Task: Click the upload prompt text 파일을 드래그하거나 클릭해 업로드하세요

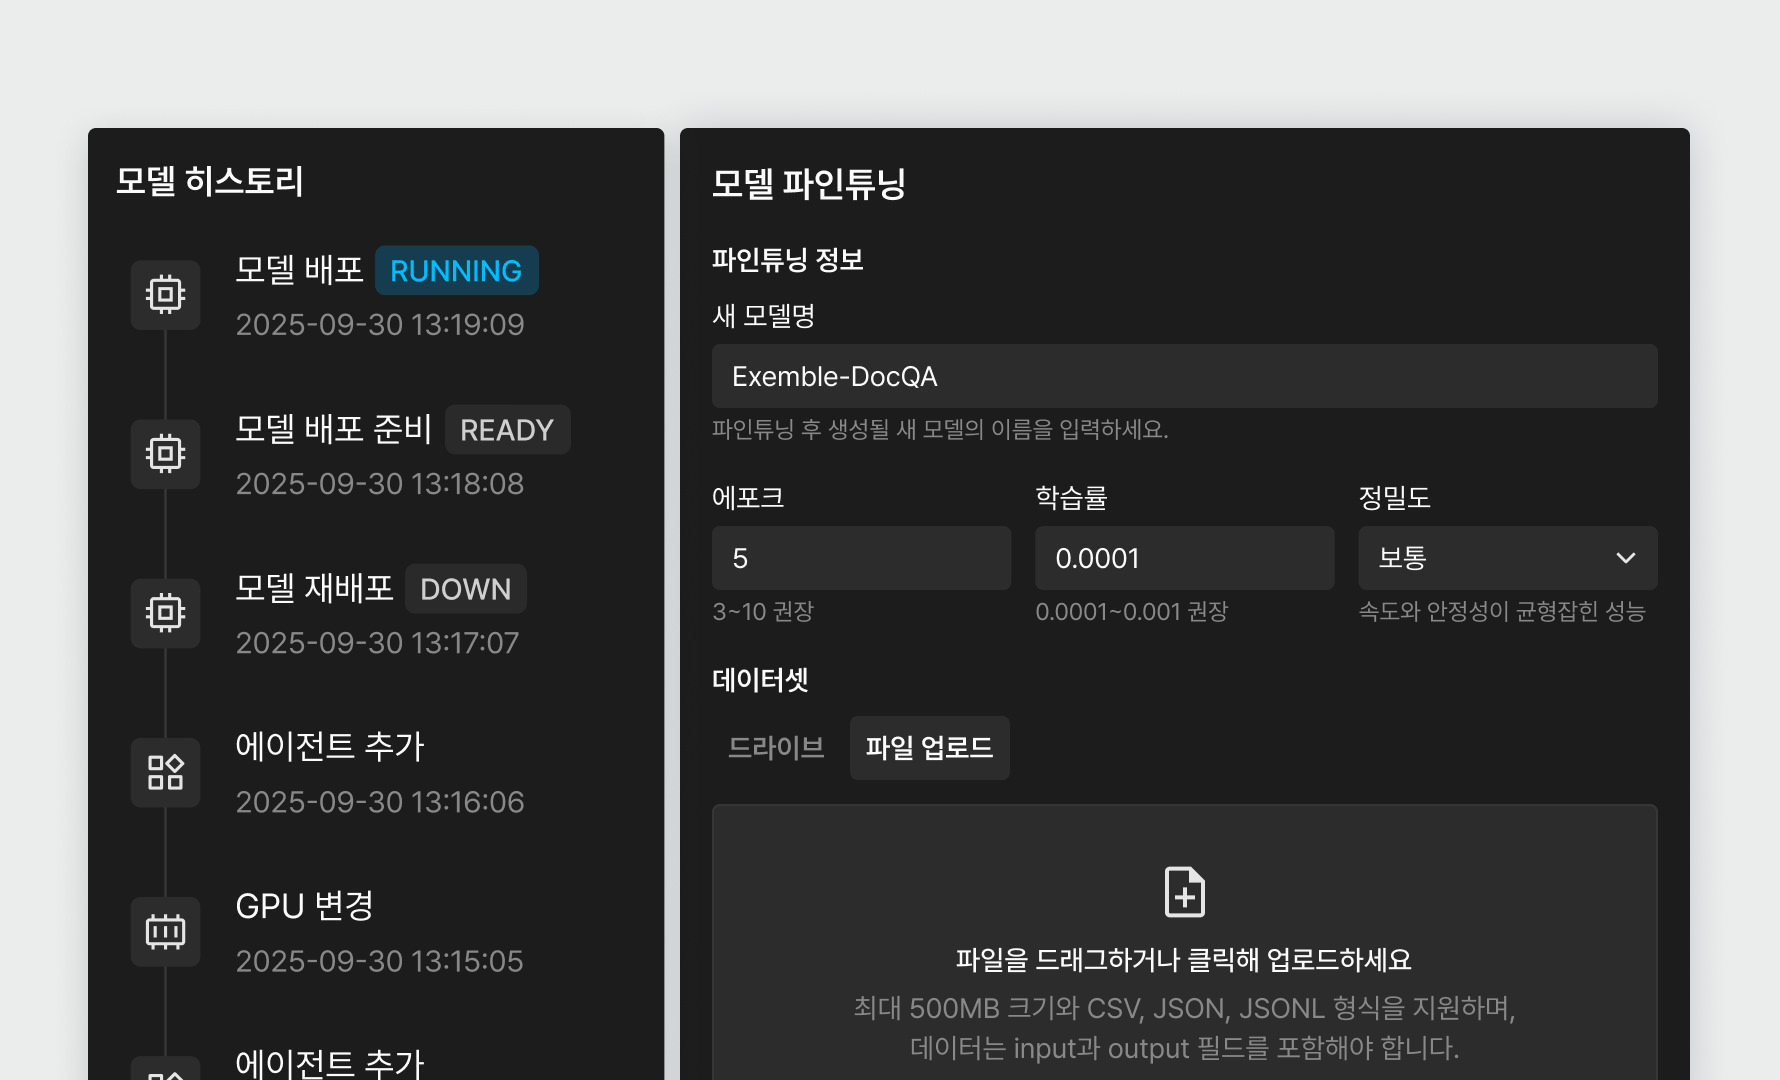Action: [x=1183, y=960]
